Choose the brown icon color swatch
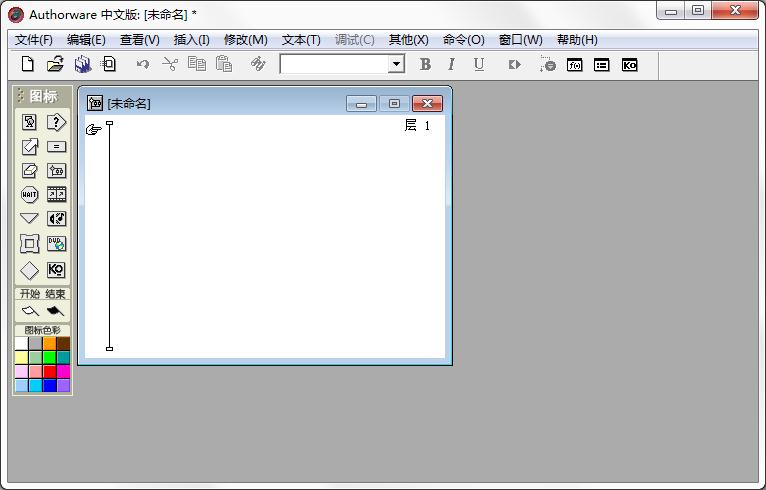The image size is (766, 490). coord(64,343)
